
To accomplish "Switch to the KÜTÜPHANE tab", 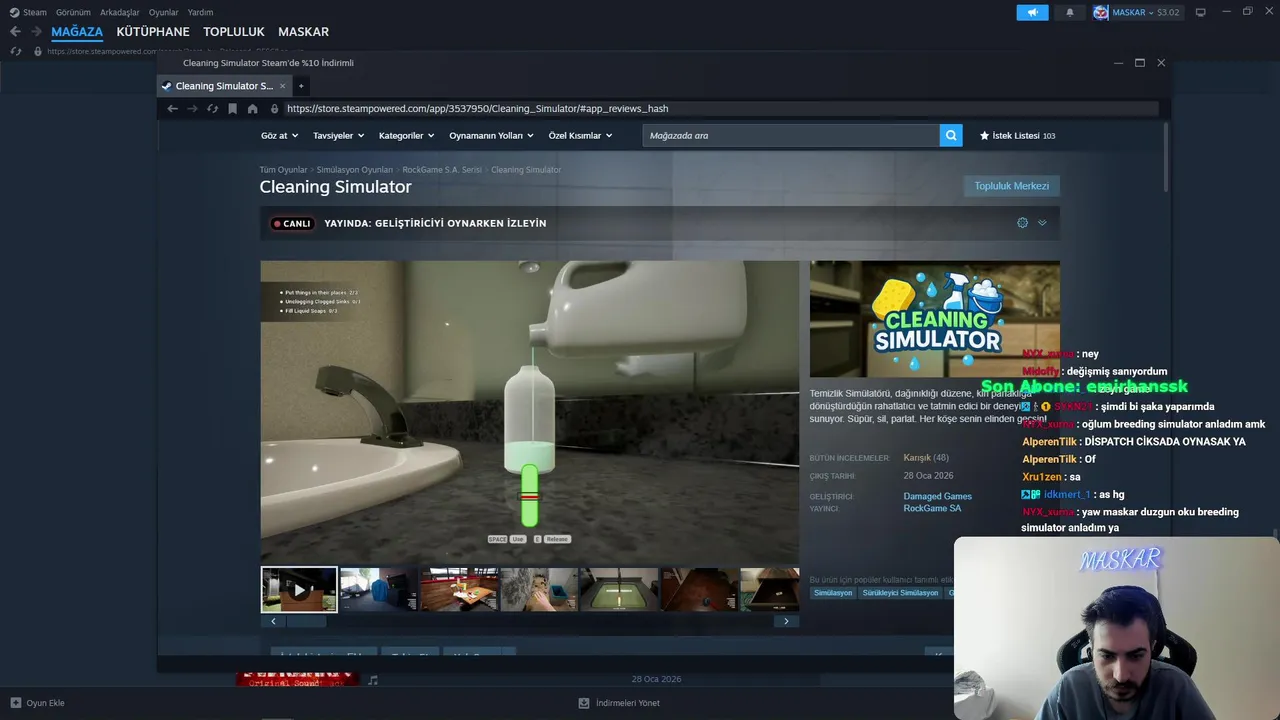I will 153,32.
